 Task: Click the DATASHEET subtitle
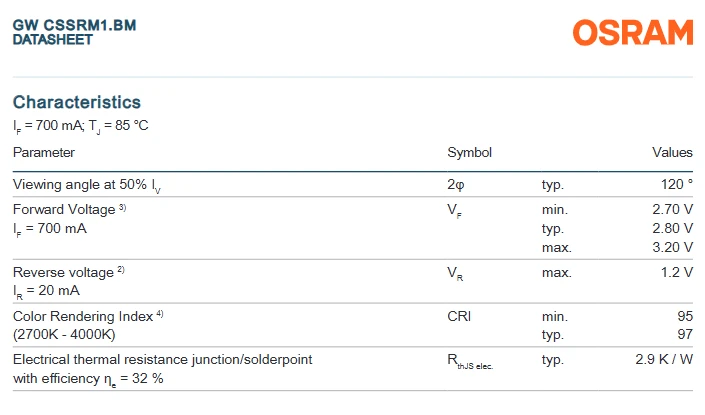(53, 40)
